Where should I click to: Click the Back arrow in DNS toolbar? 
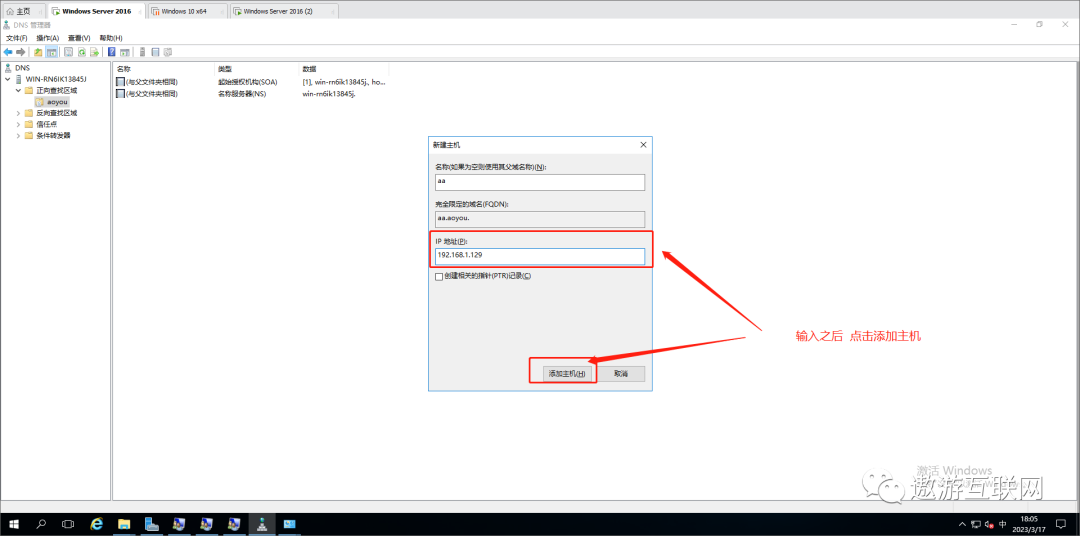pyautogui.click(x=8, y=52)
